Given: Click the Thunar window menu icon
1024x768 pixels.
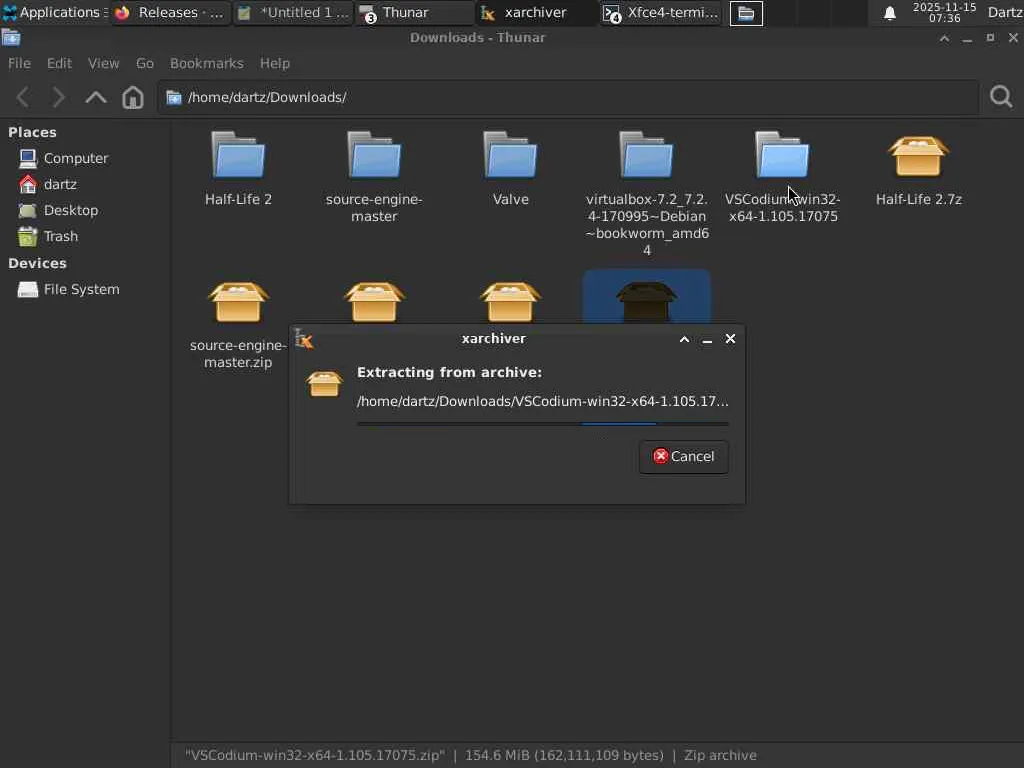Looking at the screenshot, I should (11, 38).
